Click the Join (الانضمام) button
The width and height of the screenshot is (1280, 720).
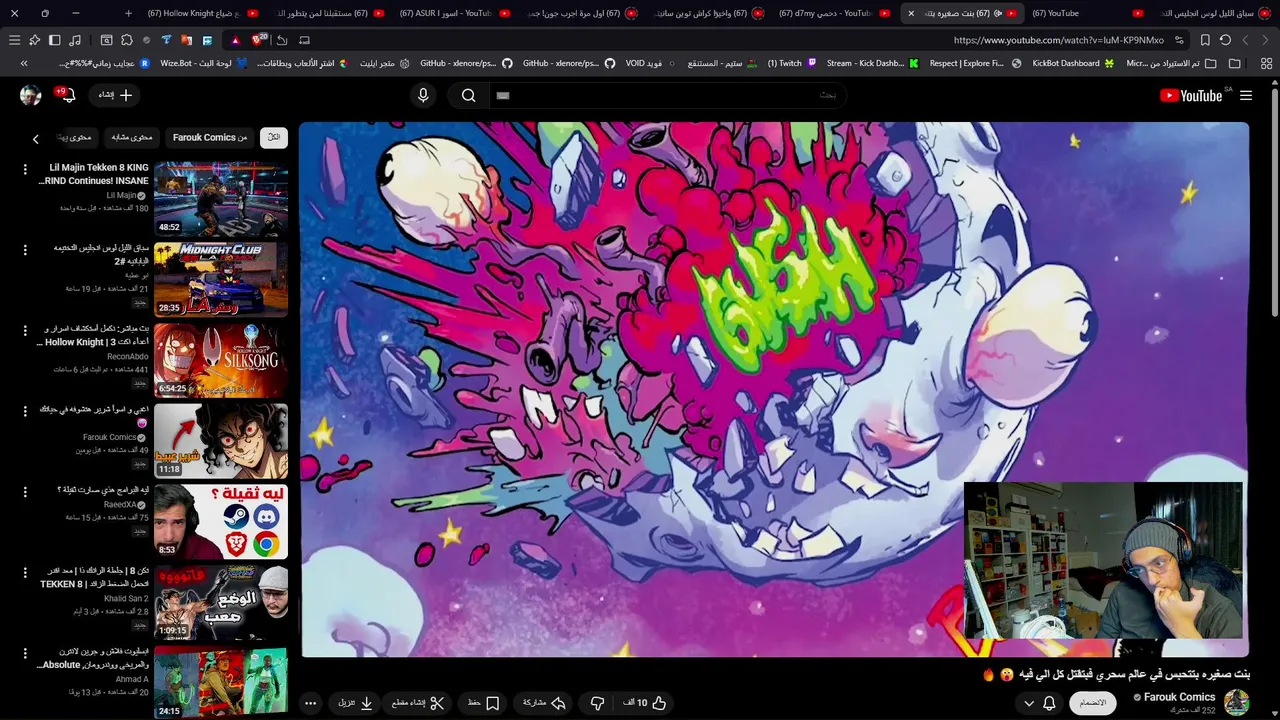(x=1093, y=703)
